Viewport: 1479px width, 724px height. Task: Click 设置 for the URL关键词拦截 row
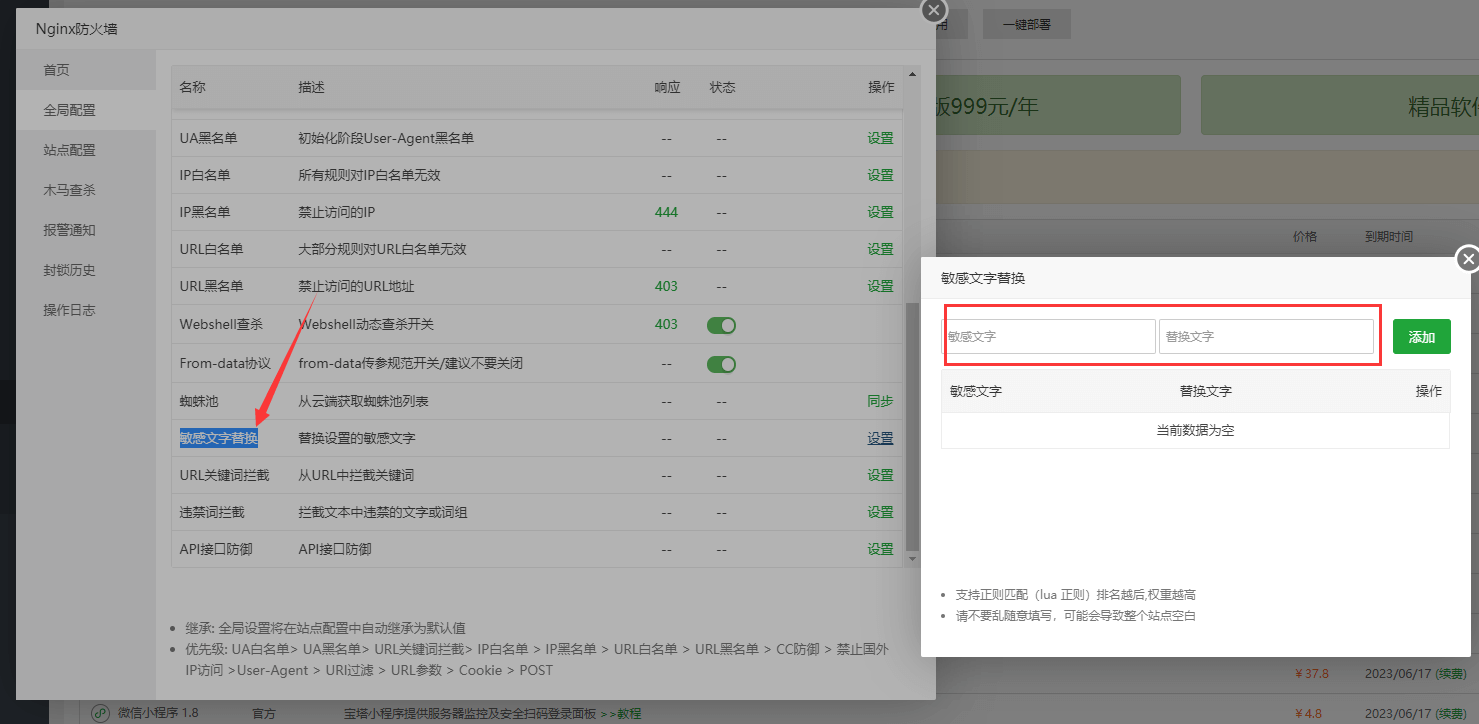880,475
